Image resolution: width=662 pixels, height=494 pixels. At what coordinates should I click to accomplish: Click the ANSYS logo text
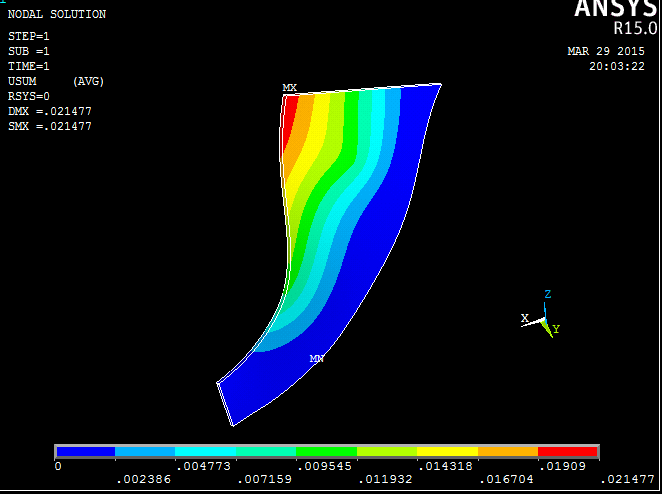[x=617, y=8]
